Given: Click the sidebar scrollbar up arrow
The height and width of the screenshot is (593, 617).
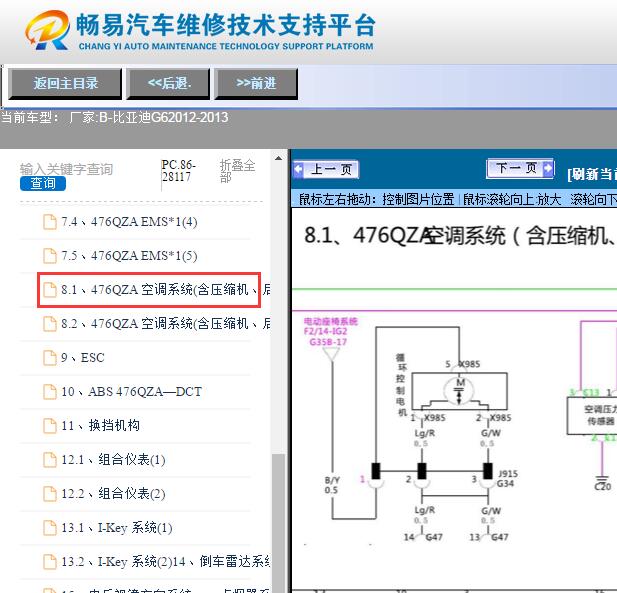Looking at the screenshot, I should pyautogui.click(x=278, y=158).
